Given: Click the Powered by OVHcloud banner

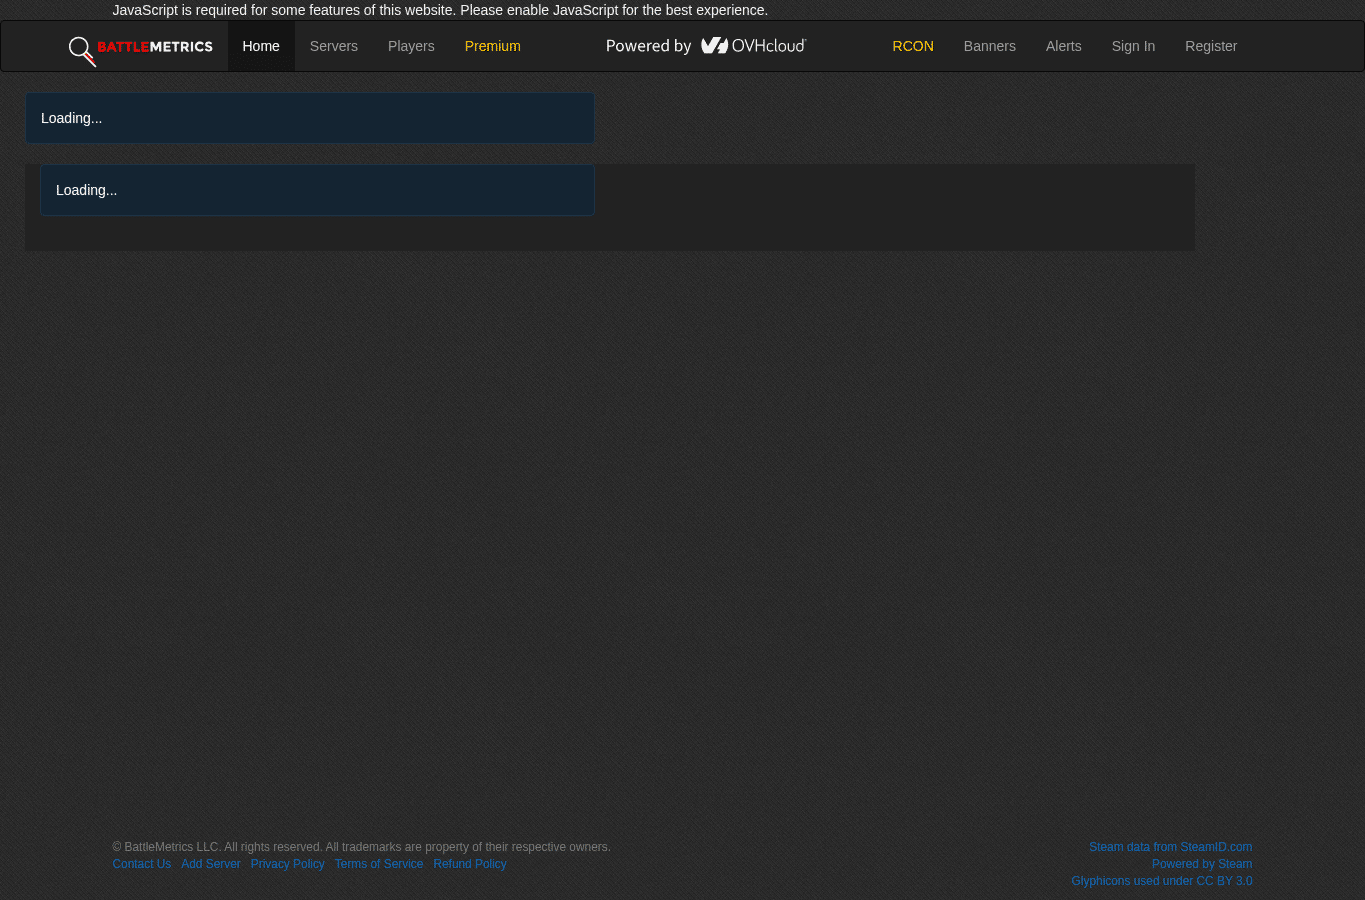Looking at the screenshot, I should [706, 46].
